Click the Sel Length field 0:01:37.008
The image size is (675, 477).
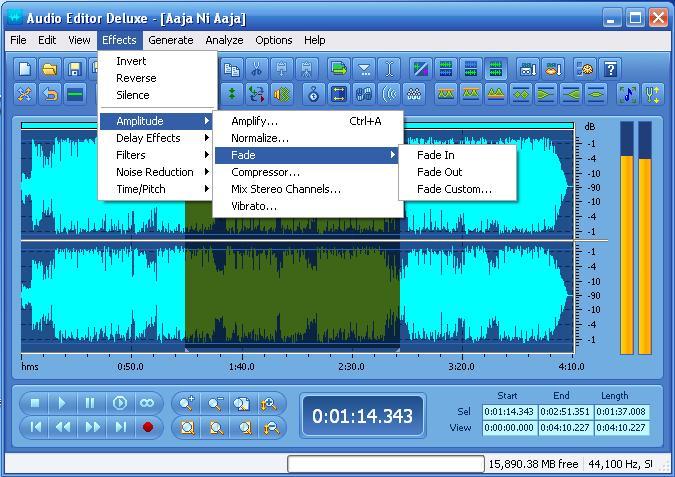(x=621, y=412)
